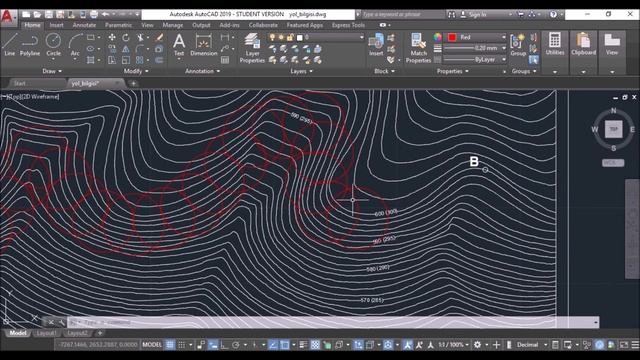Open the Layout1 tab
This screenshot has width=640, height=360.
pos(46,333)
